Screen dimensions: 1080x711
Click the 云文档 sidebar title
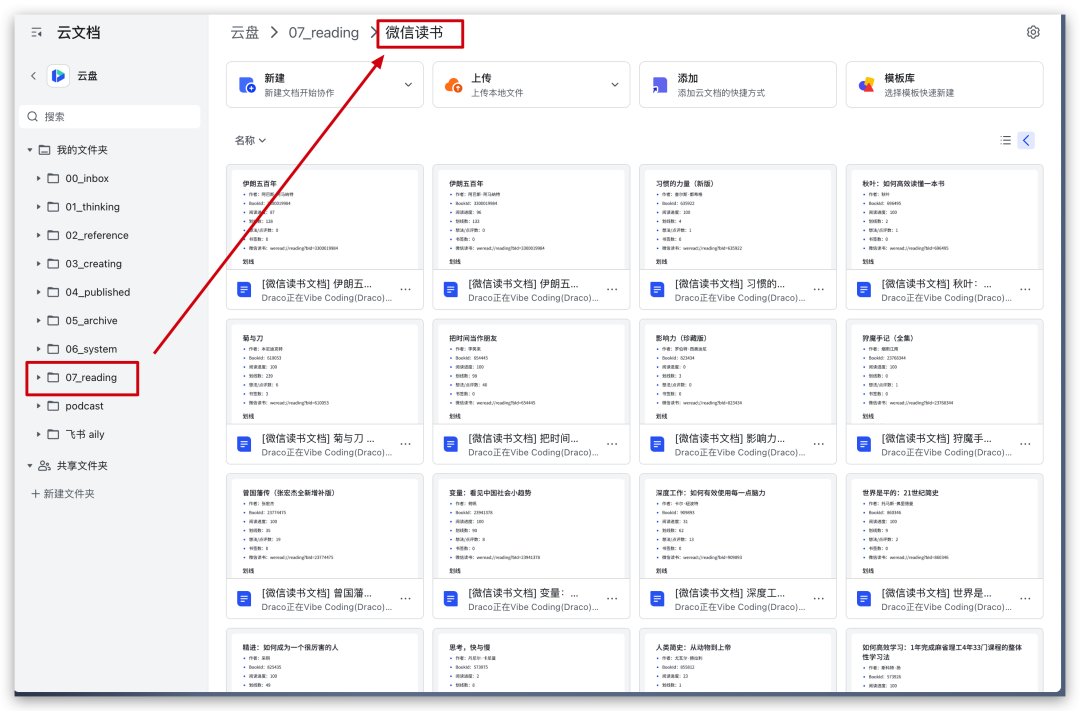tap(79, 32)
